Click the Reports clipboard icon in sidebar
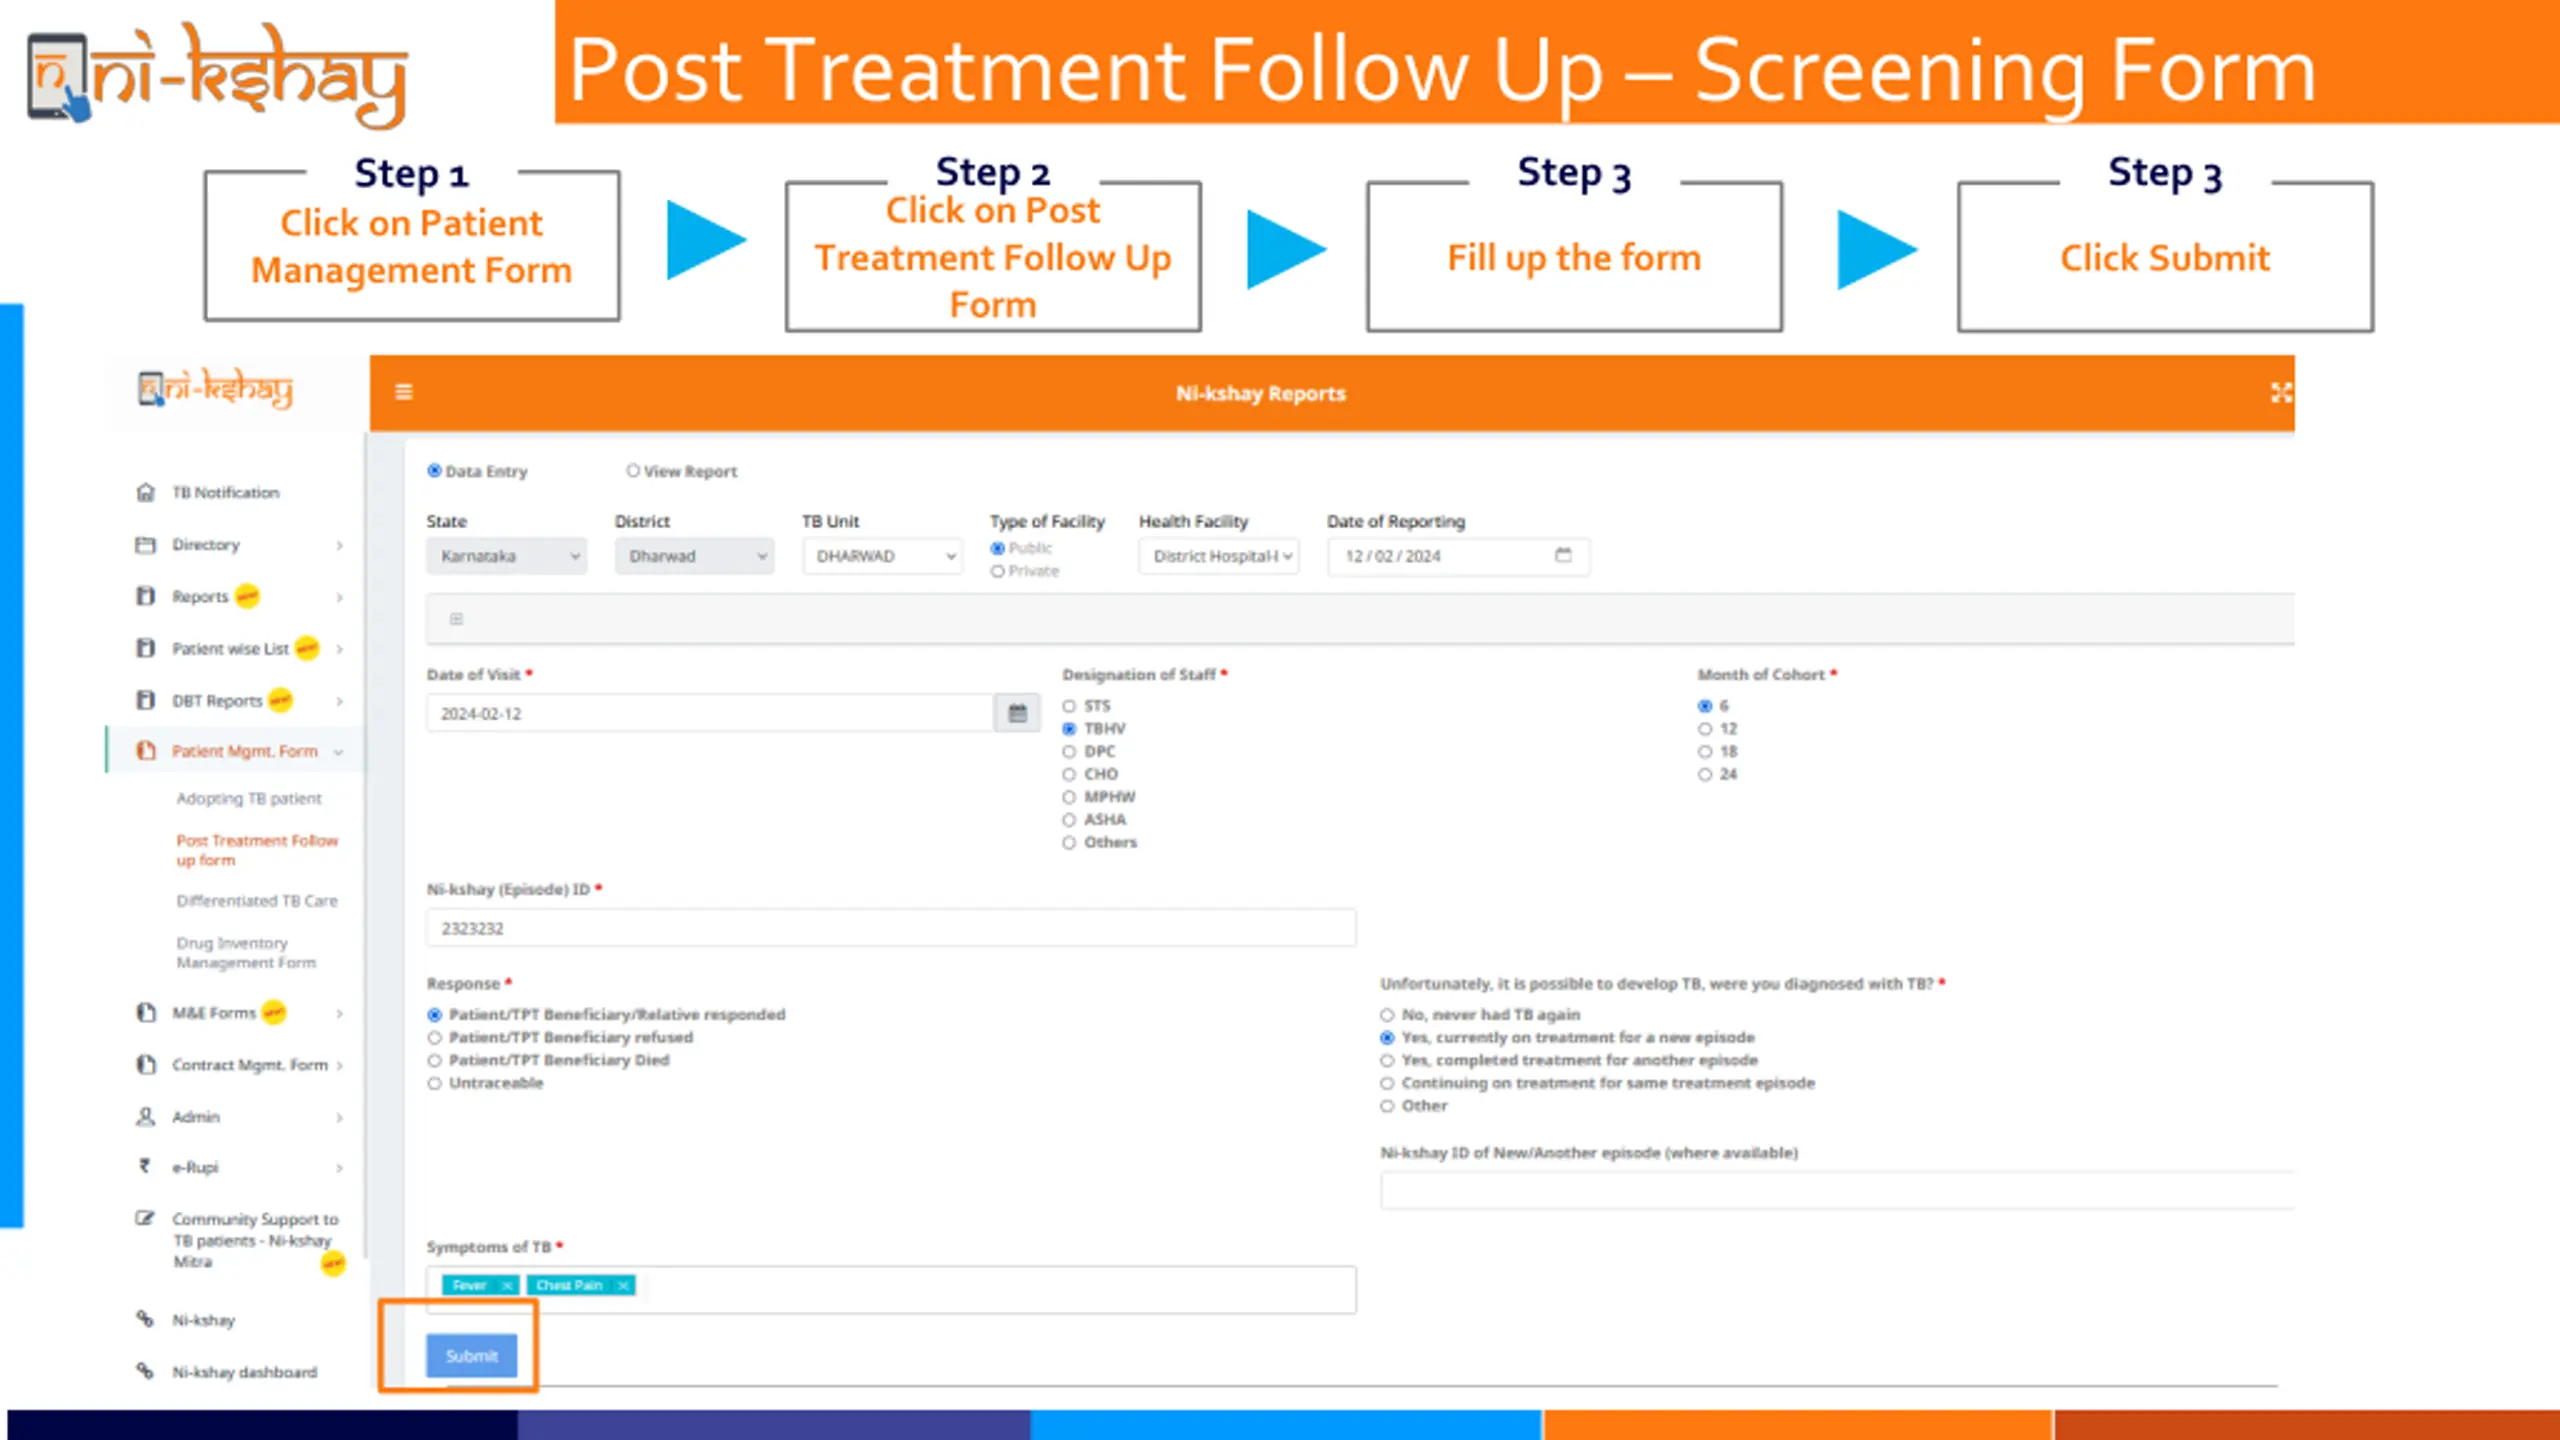The width and height of the screenshot is (2560, 1440). click(x=146, y=596)
